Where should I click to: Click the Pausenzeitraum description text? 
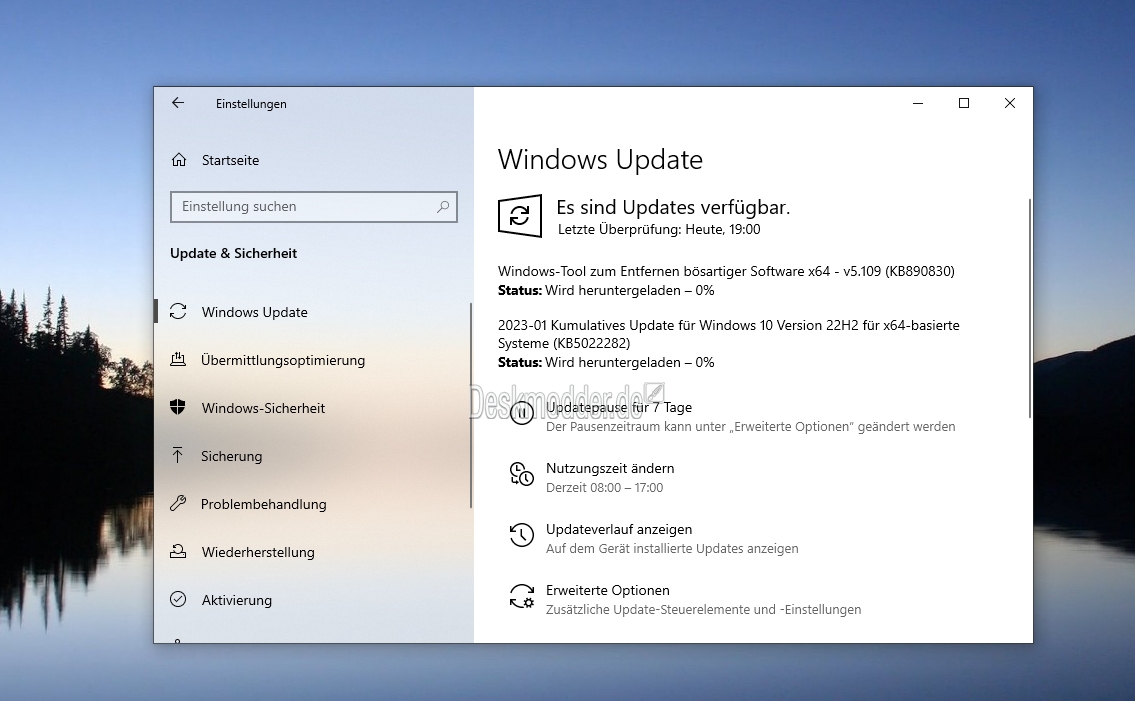pos(751,427)
